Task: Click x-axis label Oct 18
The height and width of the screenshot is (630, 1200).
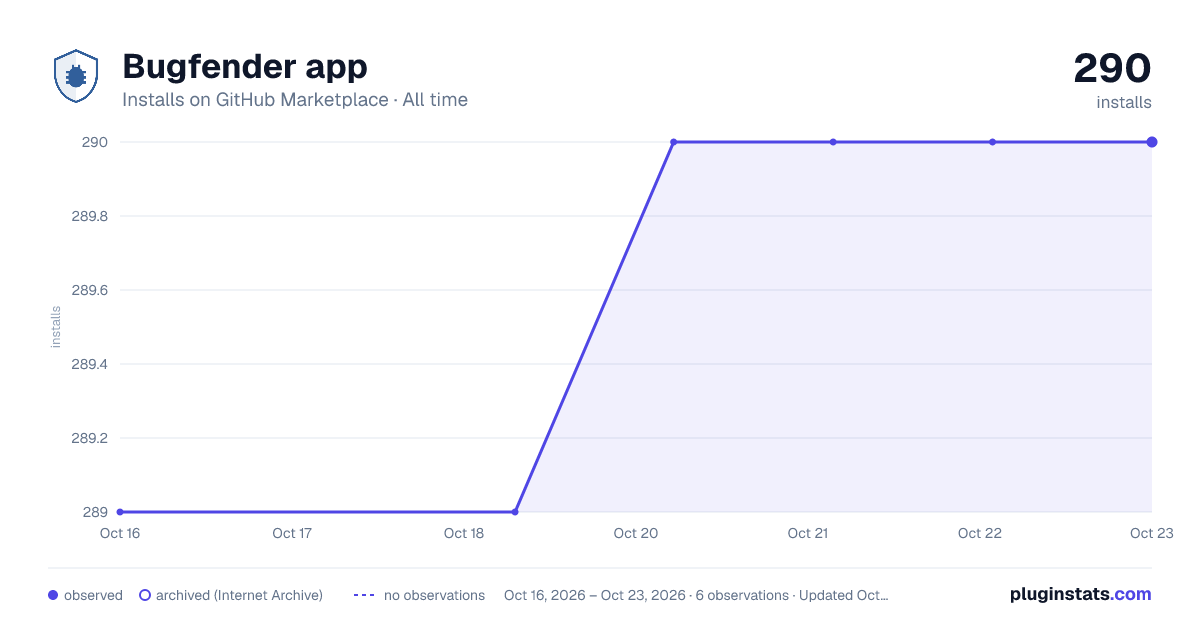Action: coord(464,533)
